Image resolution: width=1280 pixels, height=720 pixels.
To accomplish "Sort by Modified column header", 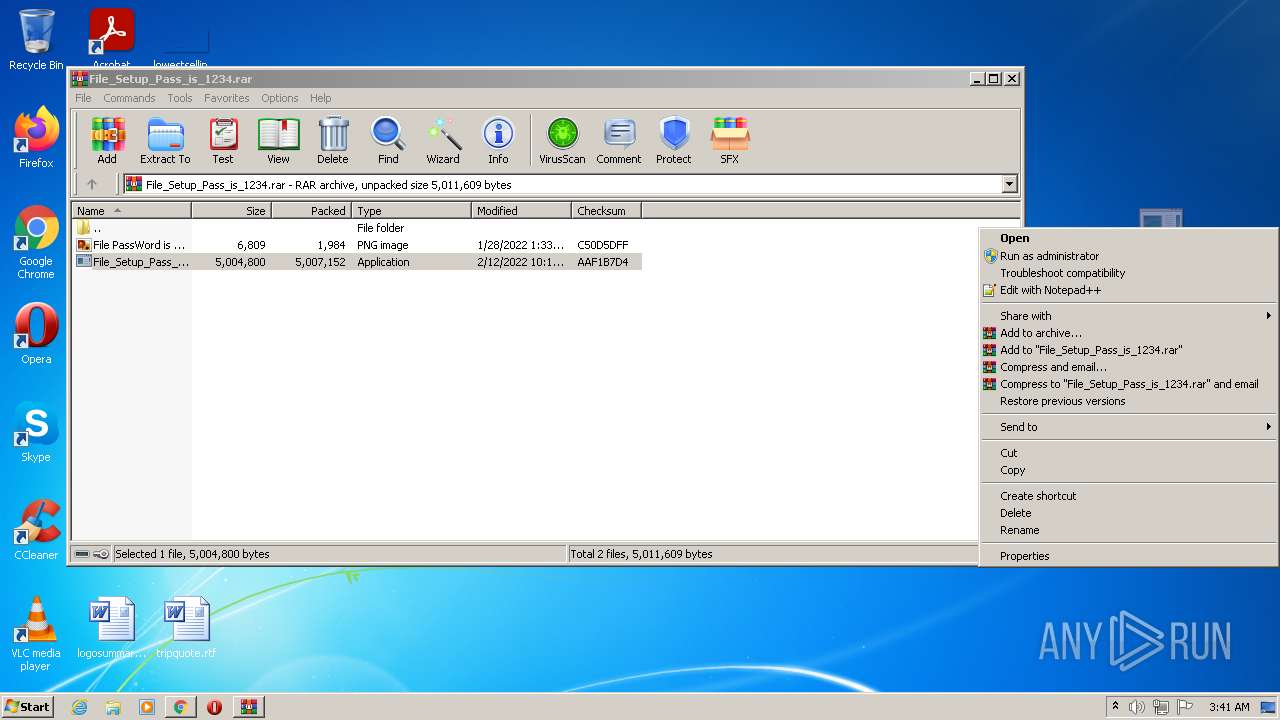I will click(x=521, y=211).
